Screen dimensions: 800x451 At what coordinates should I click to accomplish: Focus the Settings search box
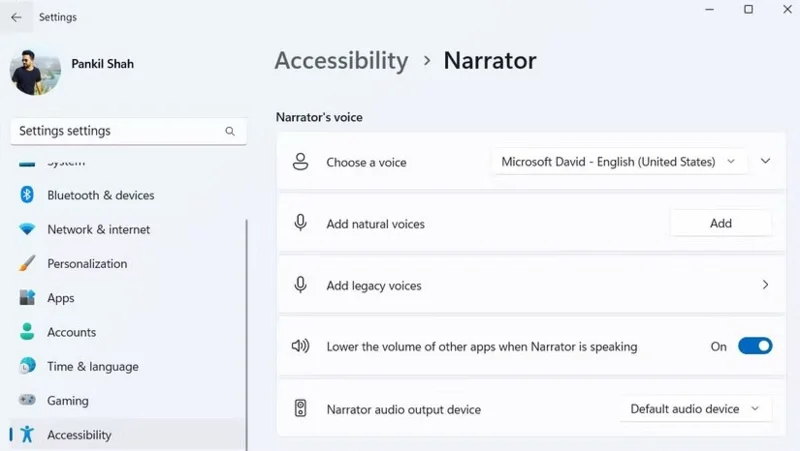tap(129, 131)
